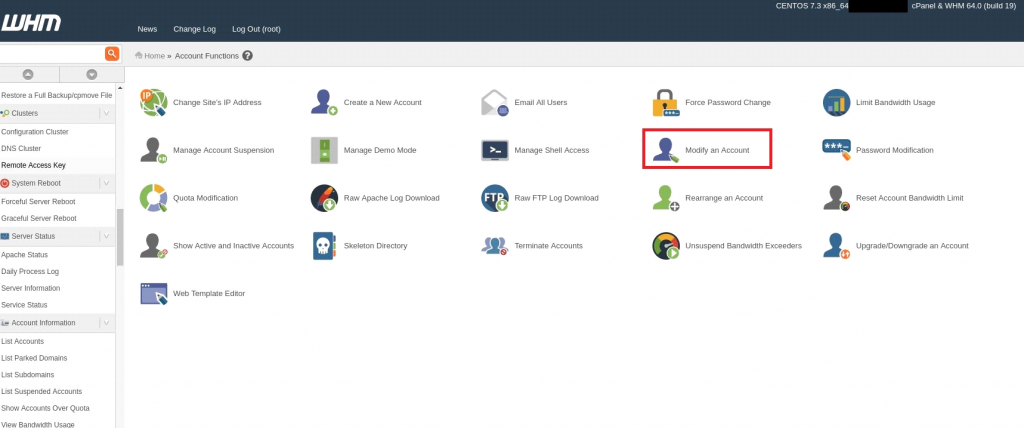Viewport: 1024px width, 428px height.
Task: Collapse the Clusters sidebar section
Action: coord(107,113)
